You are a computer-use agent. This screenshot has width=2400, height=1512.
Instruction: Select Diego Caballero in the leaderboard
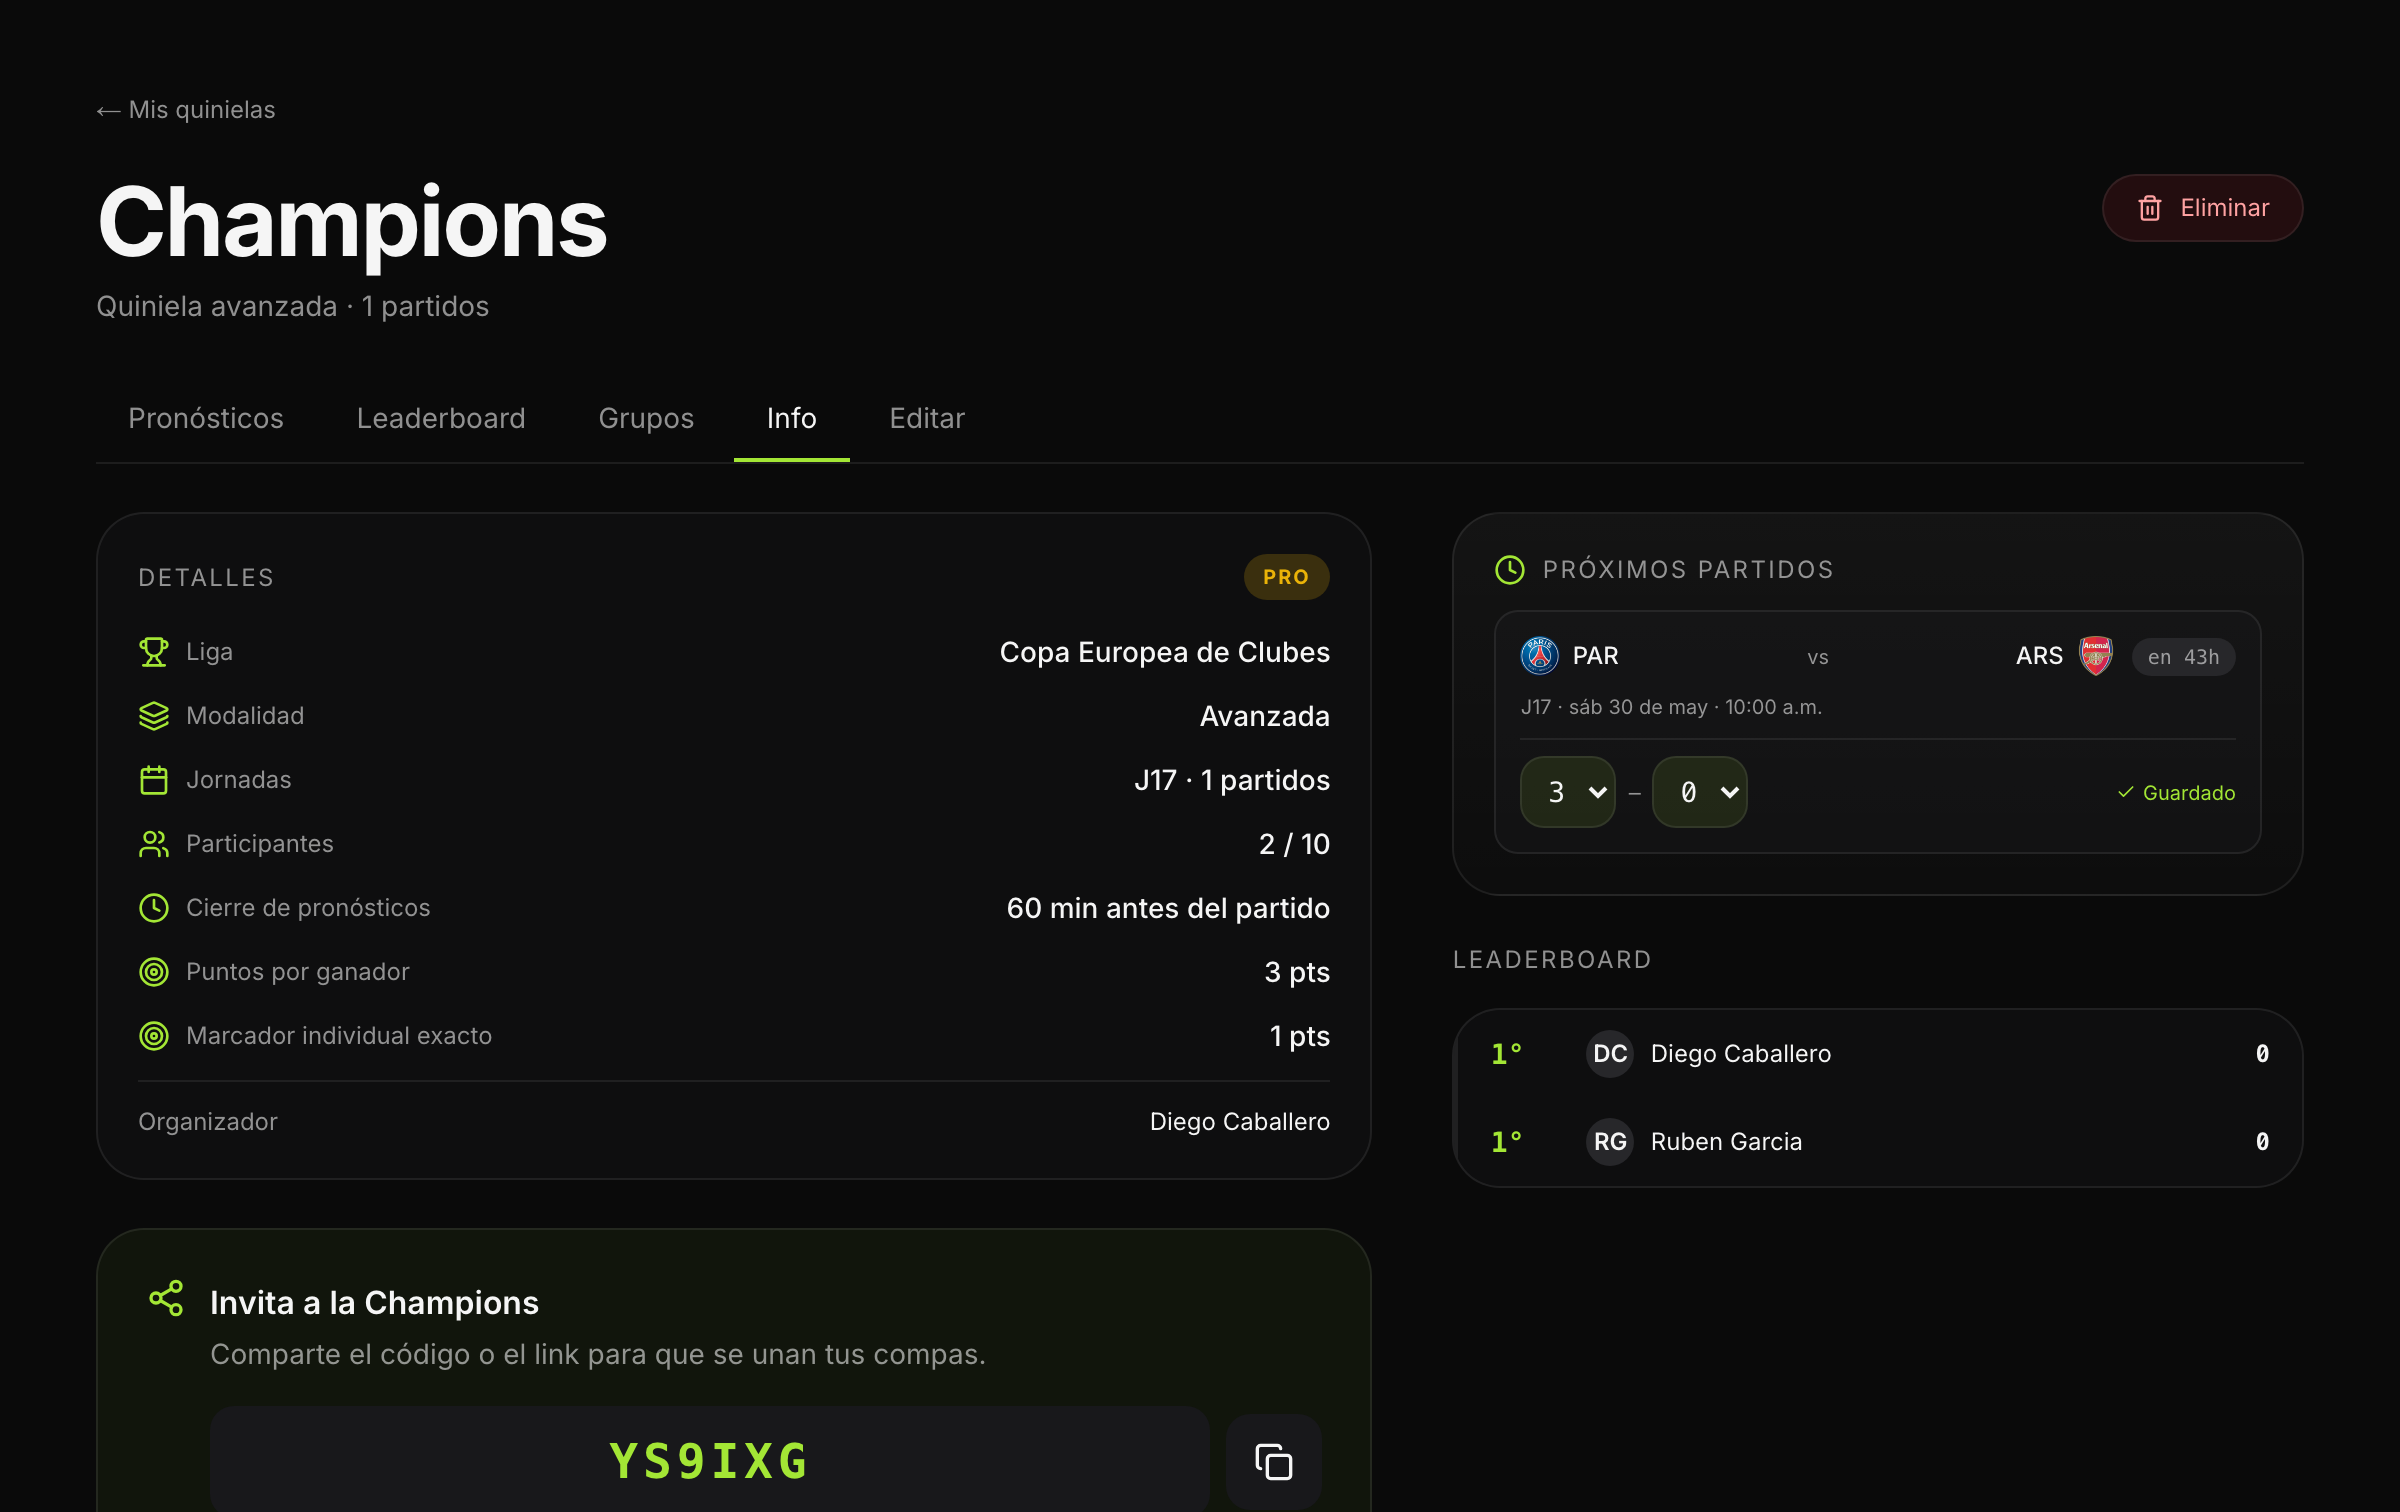pos(1878,1054)
